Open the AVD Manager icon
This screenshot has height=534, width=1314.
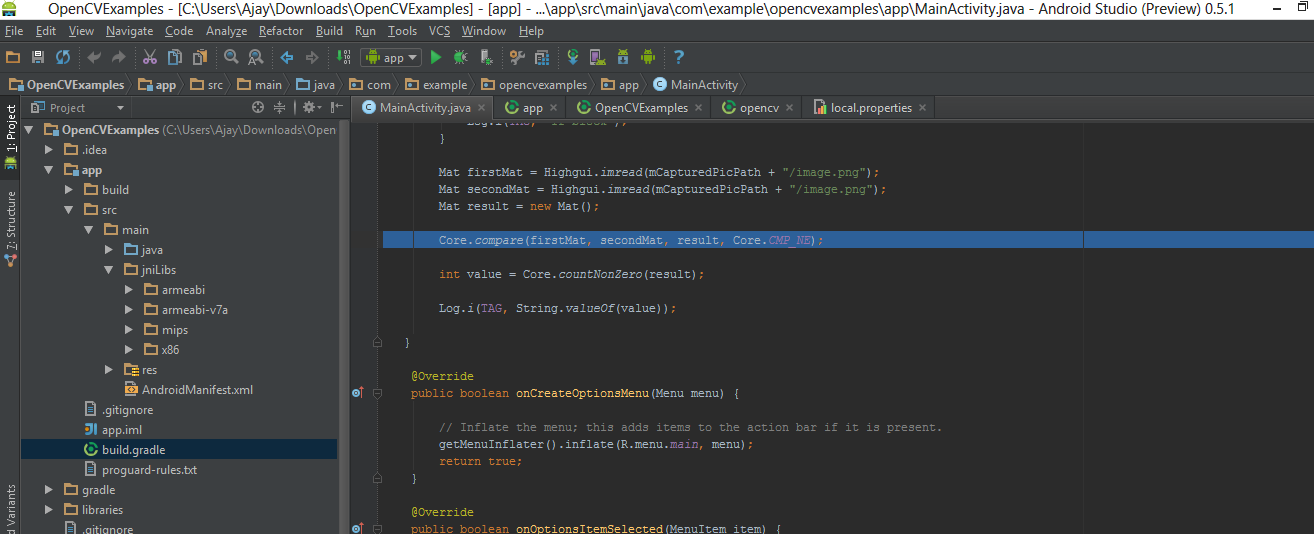(598, 57)
